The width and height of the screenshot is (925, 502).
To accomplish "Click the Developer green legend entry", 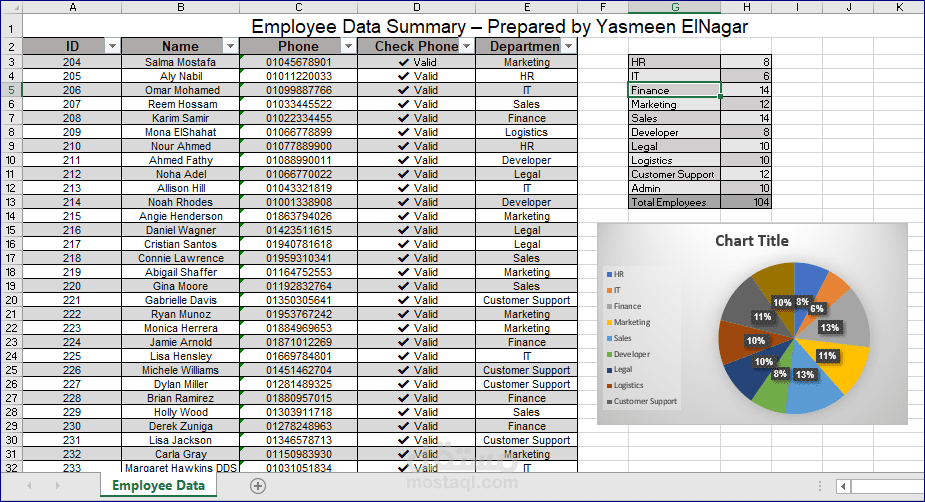I will click(628, 354).
